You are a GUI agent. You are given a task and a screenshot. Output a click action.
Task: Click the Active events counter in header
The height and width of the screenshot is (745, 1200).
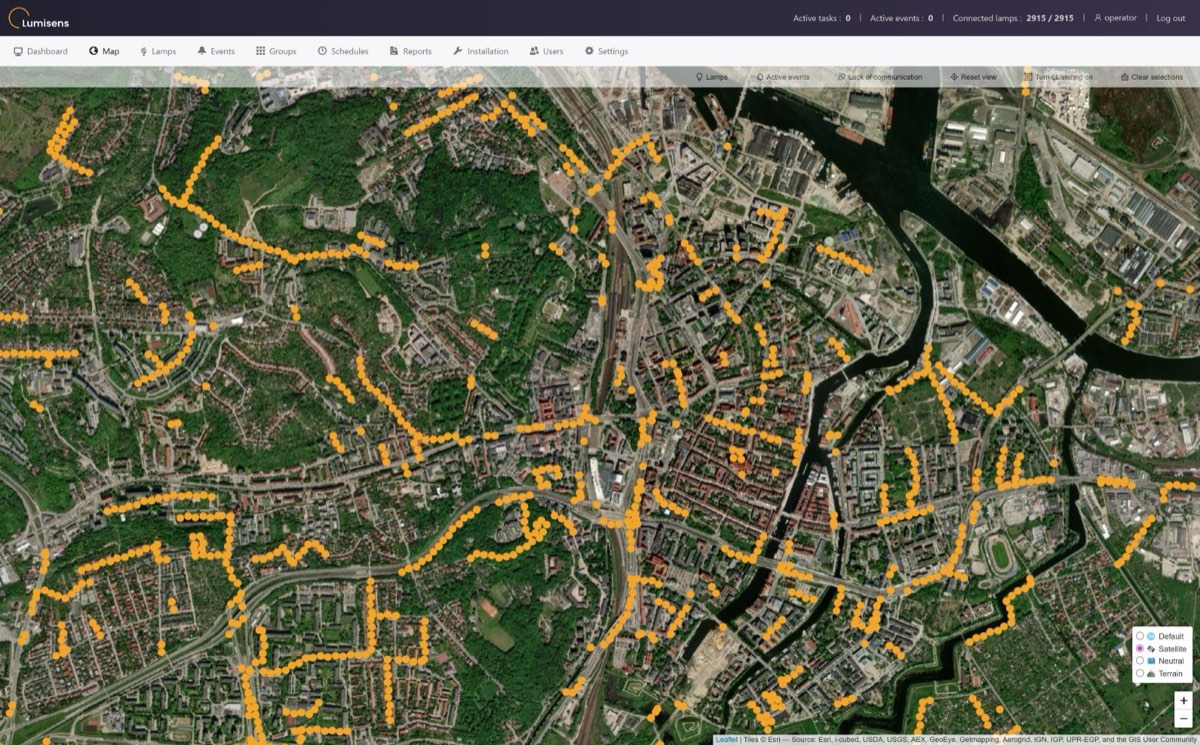click(x=901, y=18)
